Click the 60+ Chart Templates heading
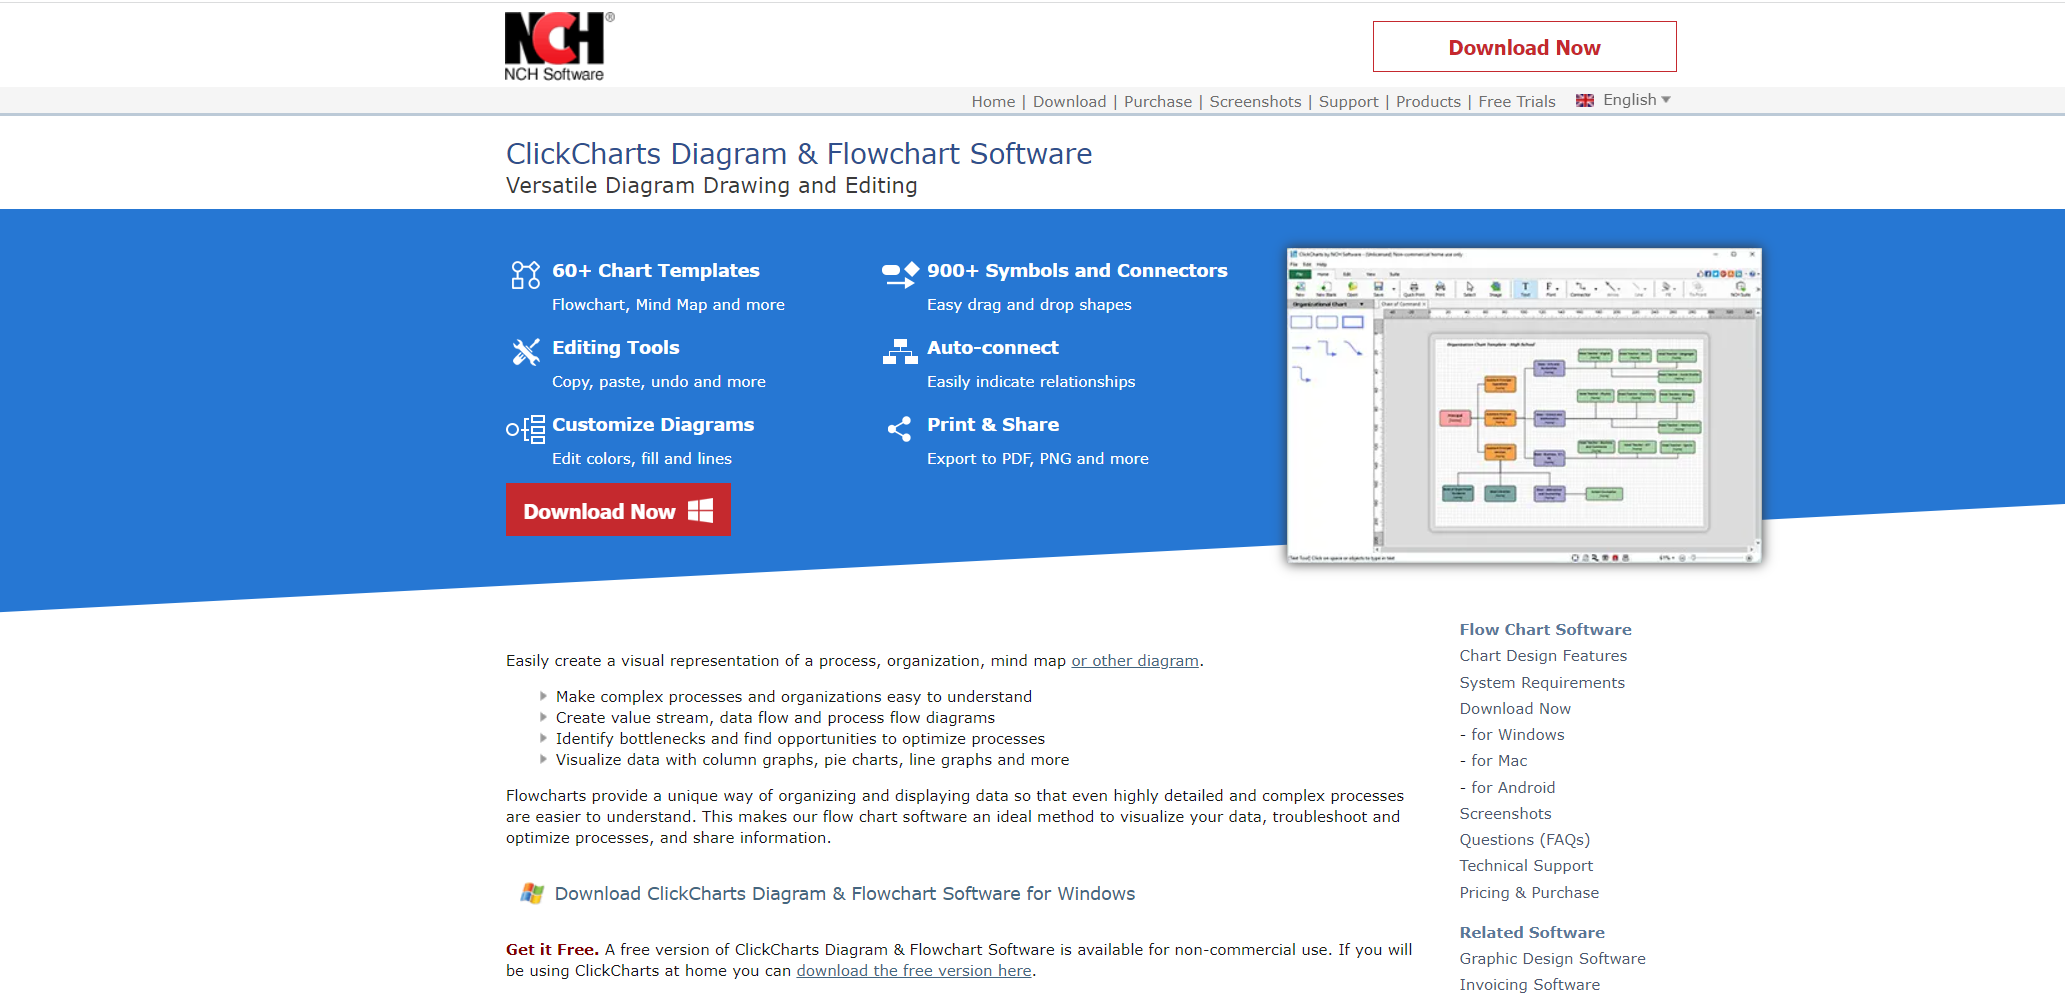2065x1002 pixels. pyautogui.click(x=656, y=271)
